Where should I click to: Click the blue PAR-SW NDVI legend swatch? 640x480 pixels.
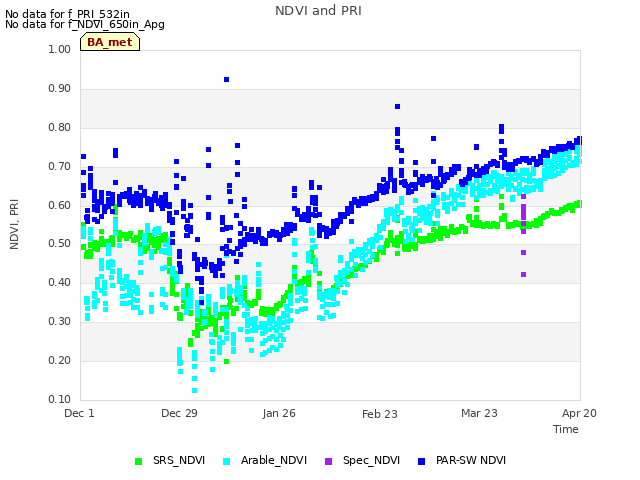[x=422, y=461]
